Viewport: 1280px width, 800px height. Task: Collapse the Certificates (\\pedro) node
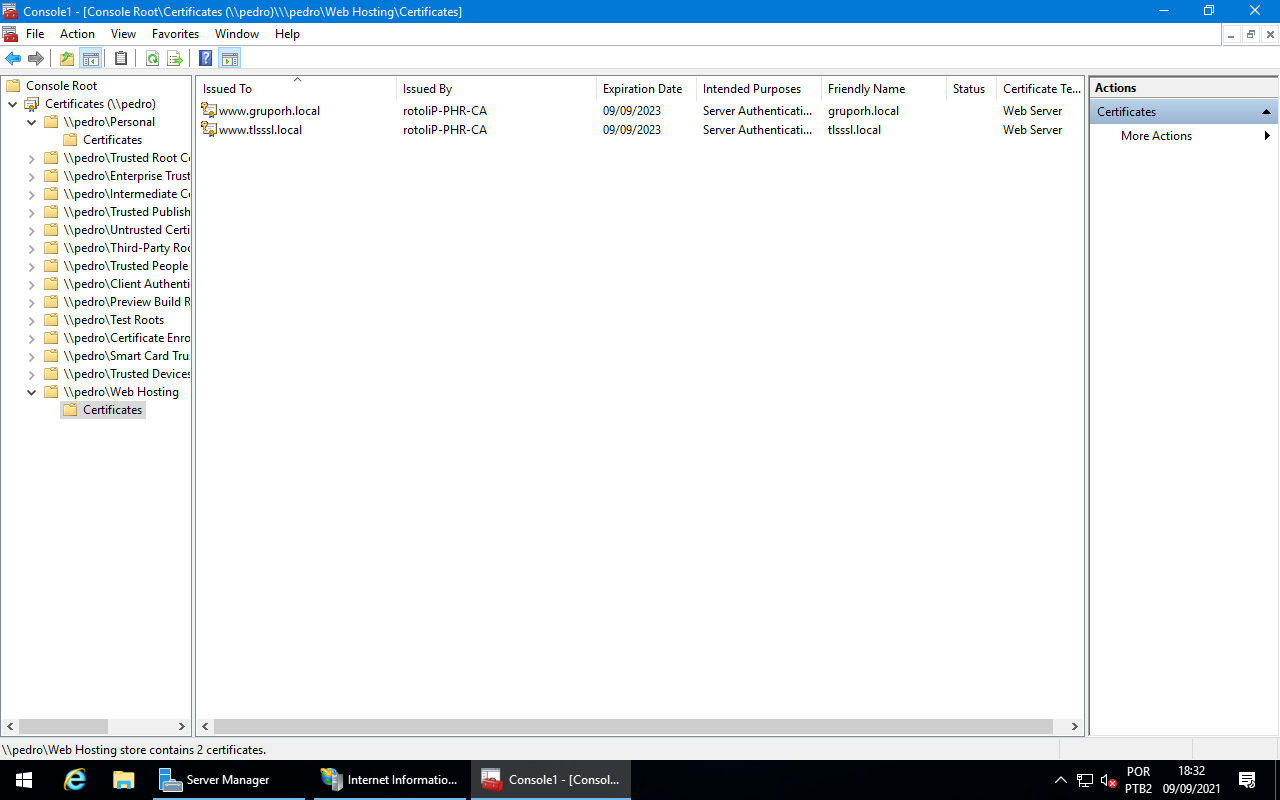click(14, 103)
